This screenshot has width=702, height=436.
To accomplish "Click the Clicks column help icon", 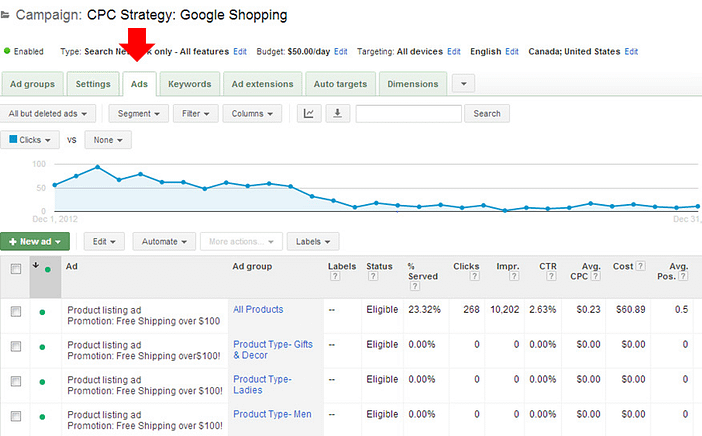I will pyautogui.click(x=475, y=276).
